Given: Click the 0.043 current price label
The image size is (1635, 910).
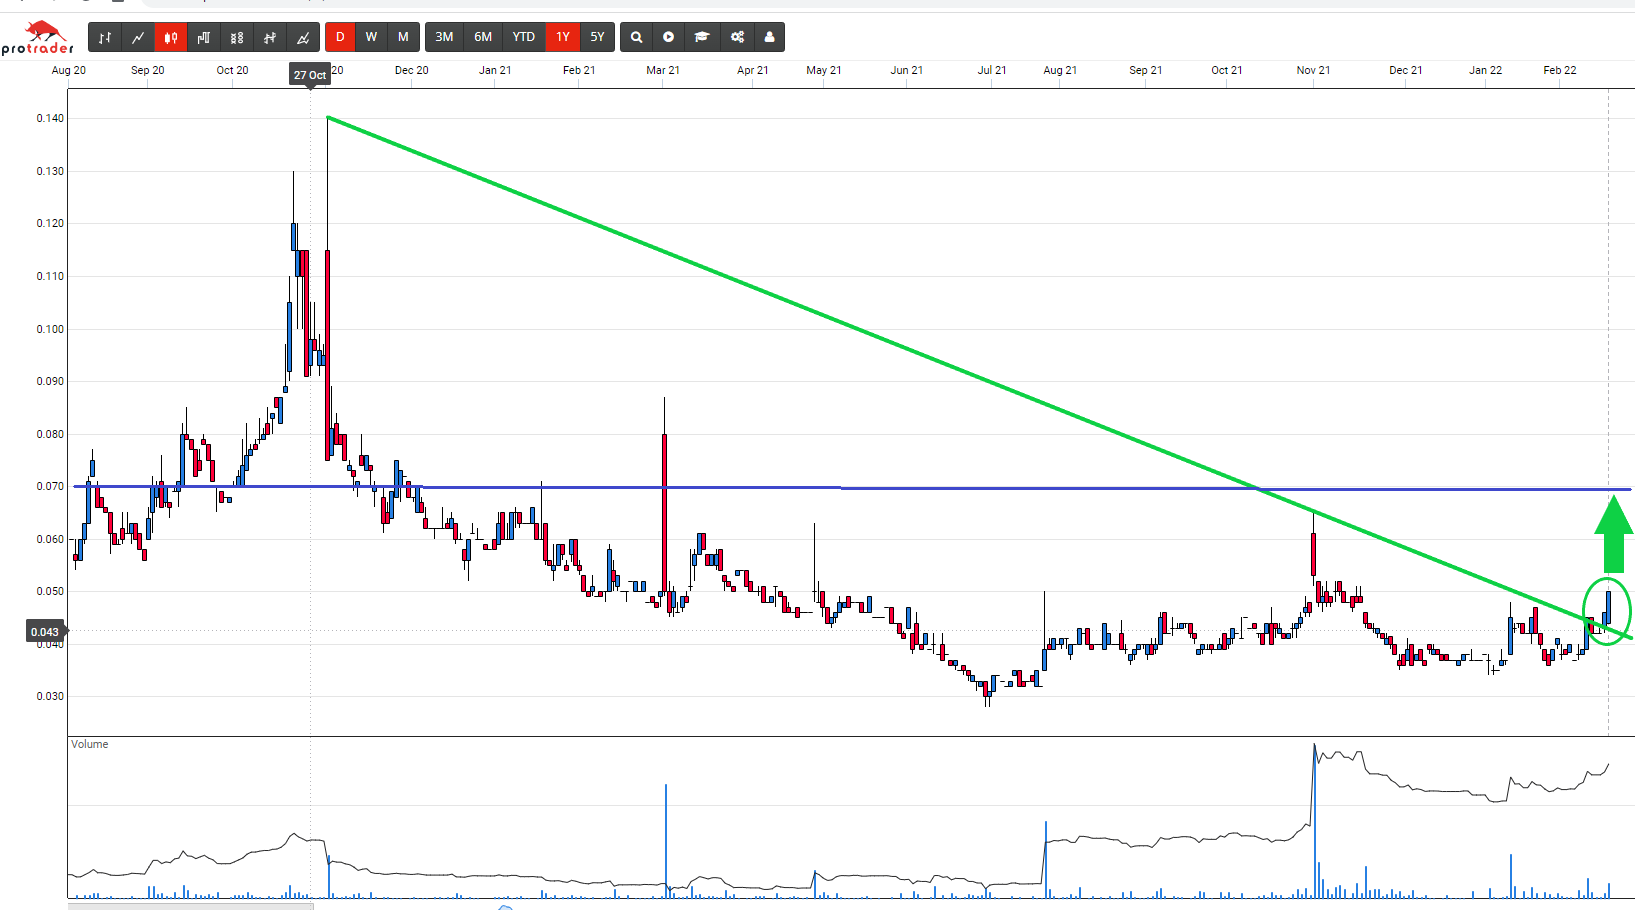Looking at the screenshot, I should coord(45,631).
